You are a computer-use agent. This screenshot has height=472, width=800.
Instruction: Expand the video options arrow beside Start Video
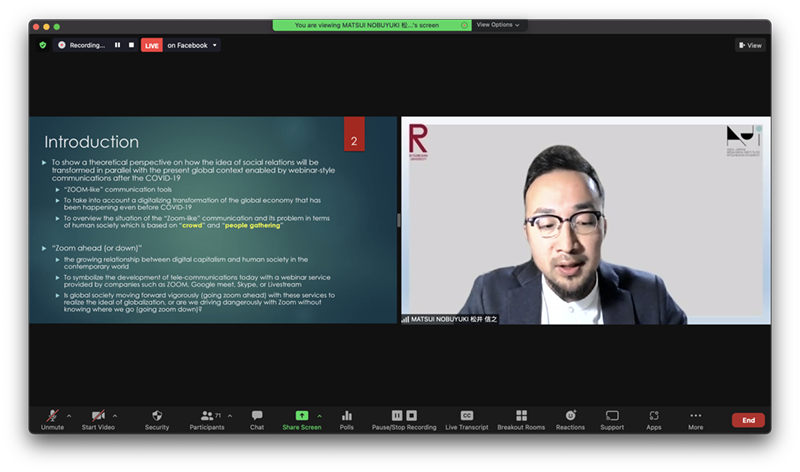115,415
